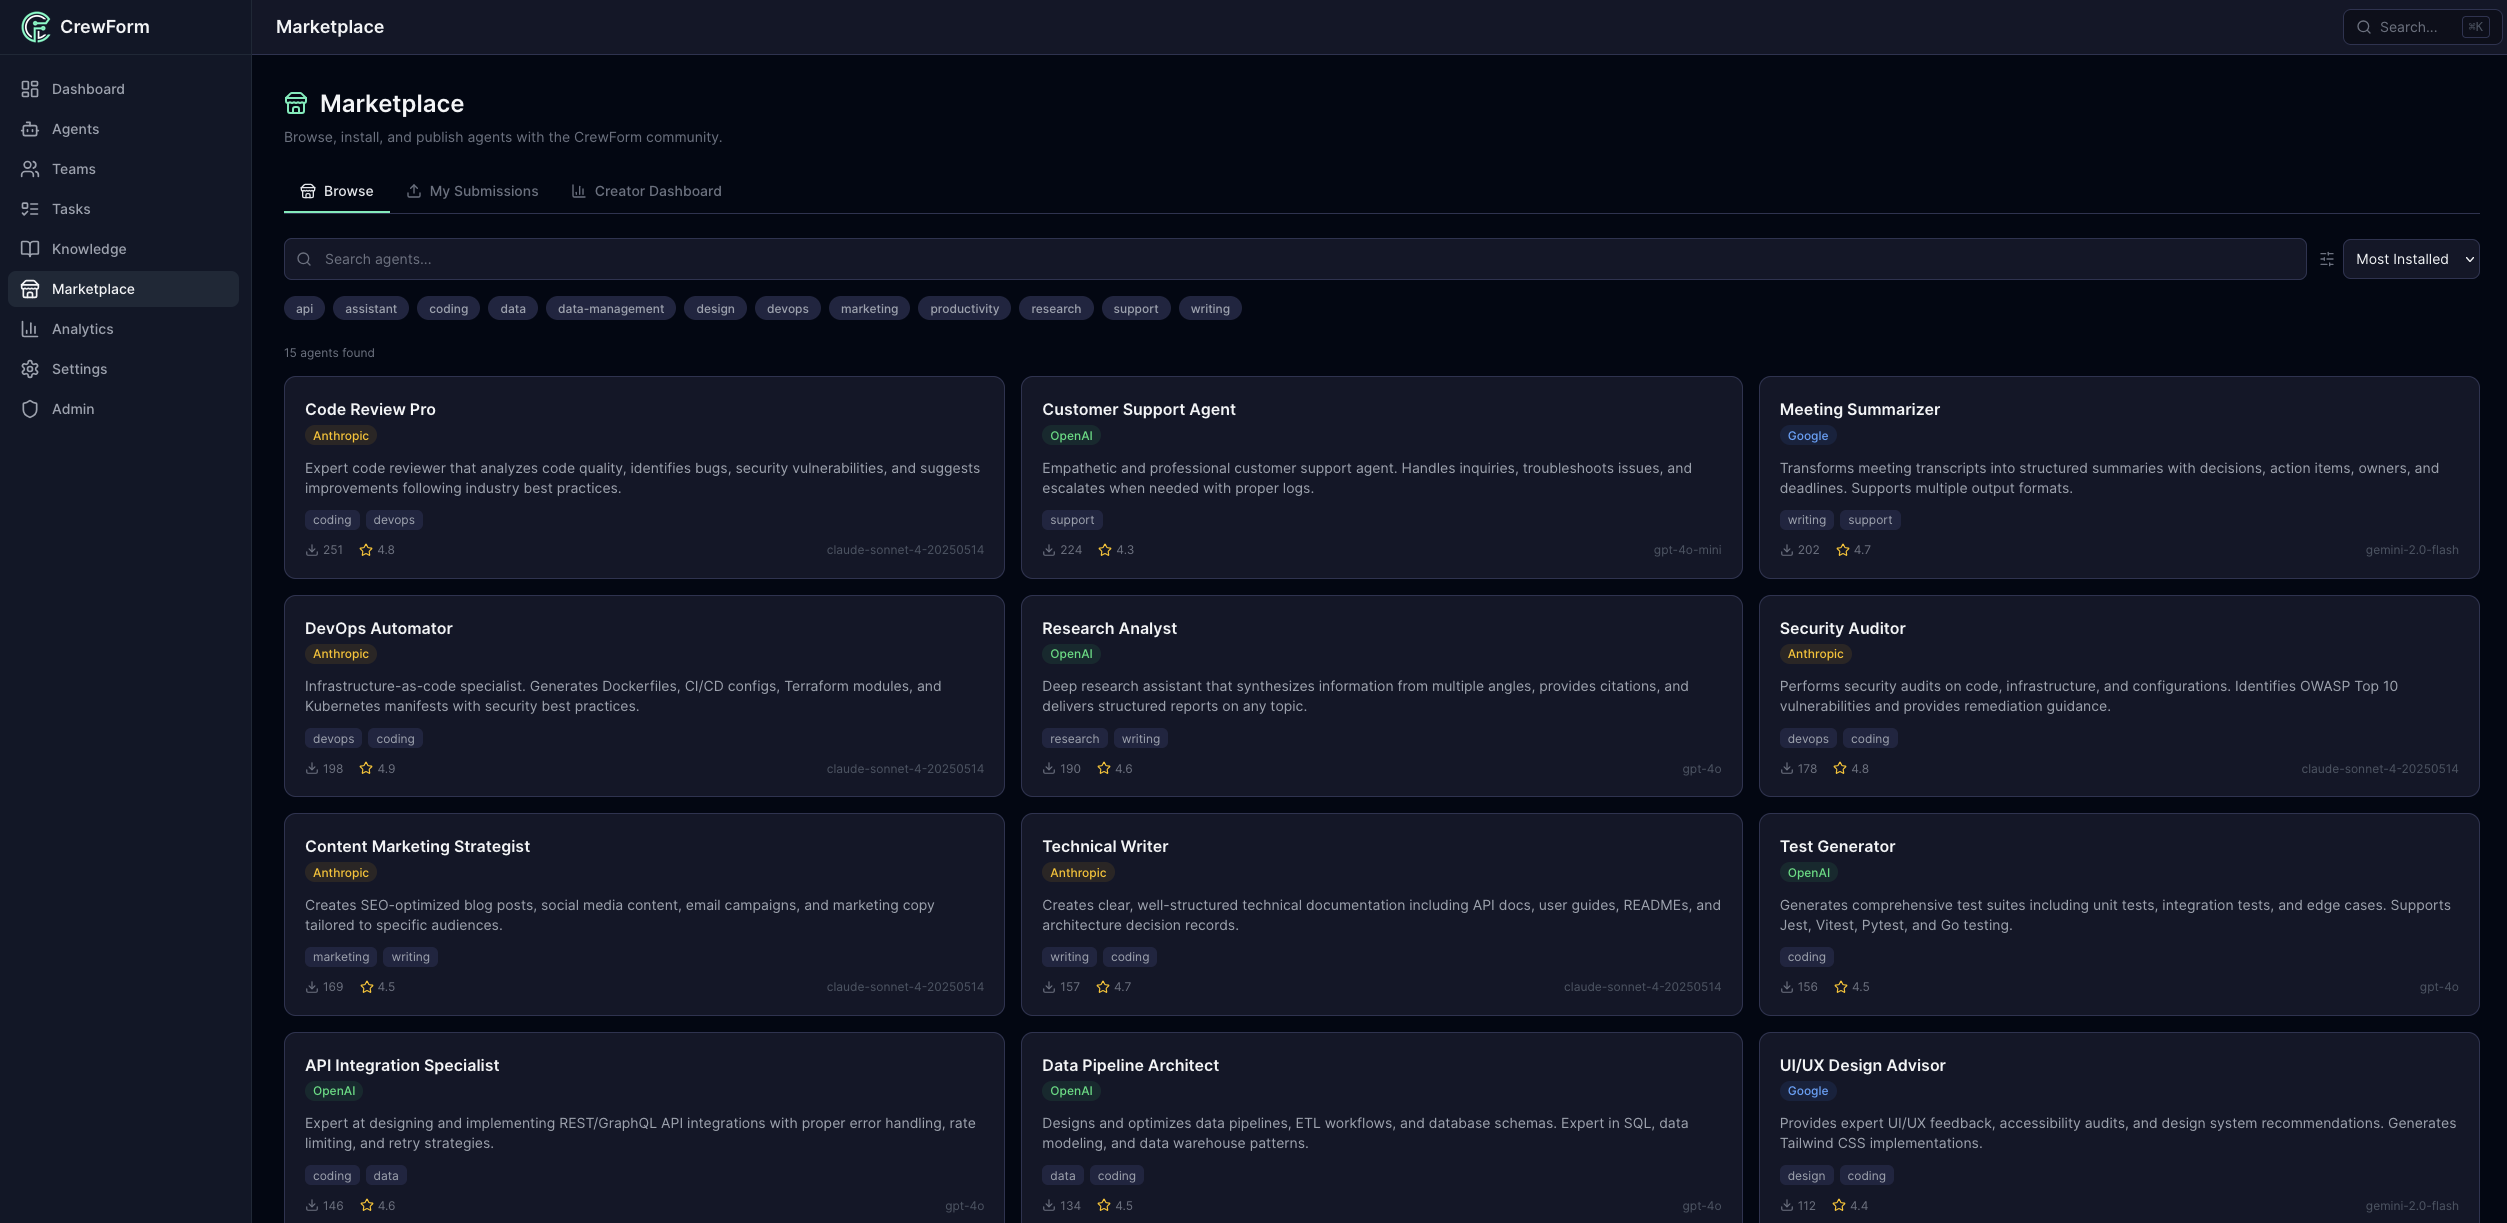Open the Most Installed sort dropdown

[x=2411, y=258]
